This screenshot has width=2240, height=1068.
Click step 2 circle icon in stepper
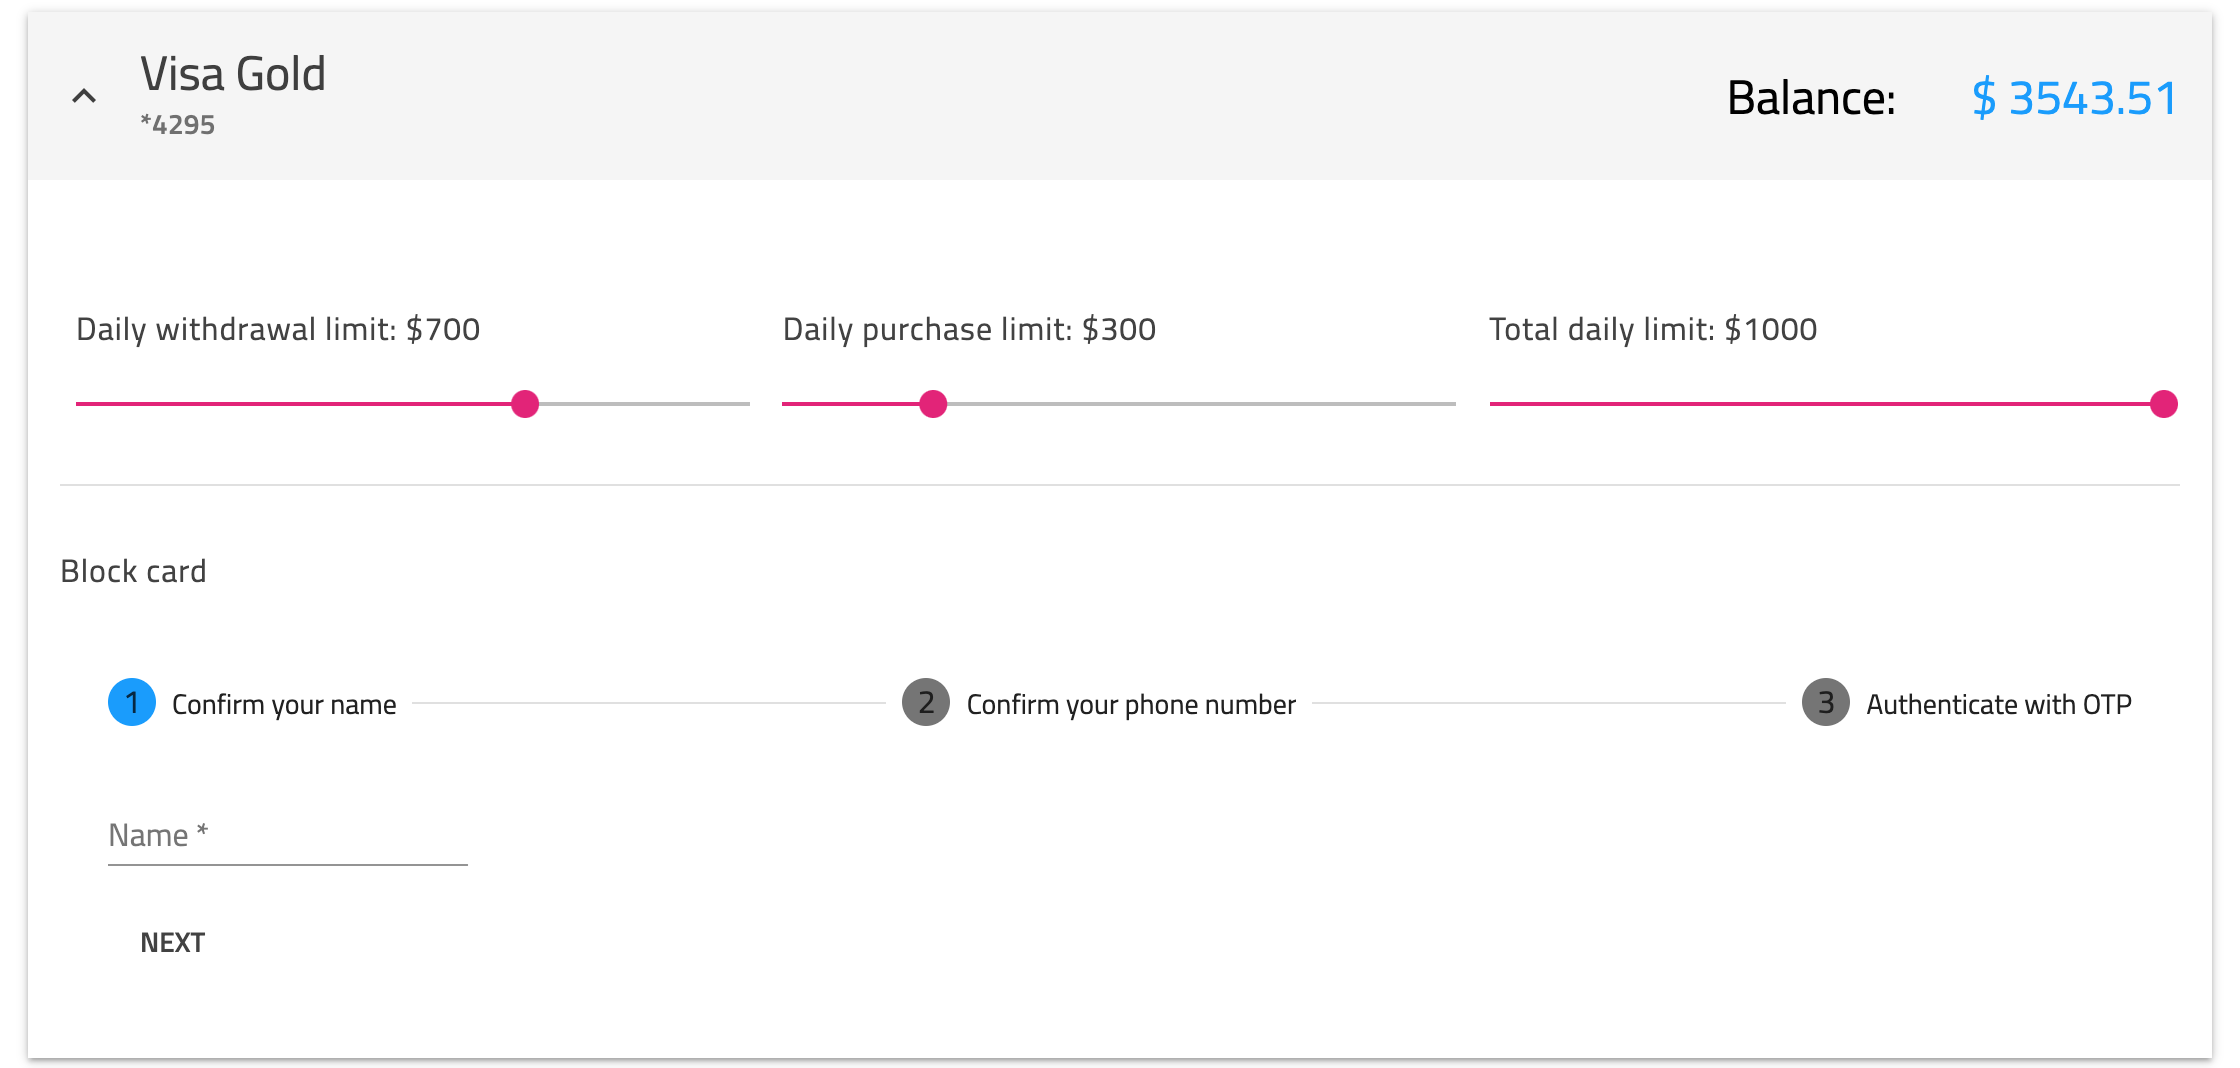(x=926, y=703)
